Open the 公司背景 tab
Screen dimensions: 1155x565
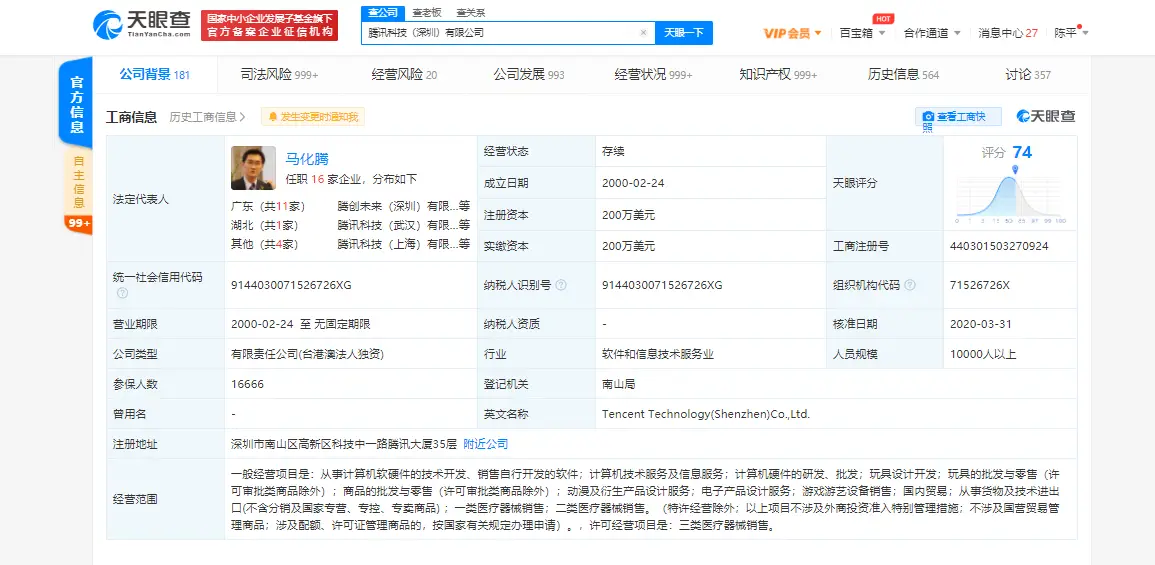(x=155, y=74)
